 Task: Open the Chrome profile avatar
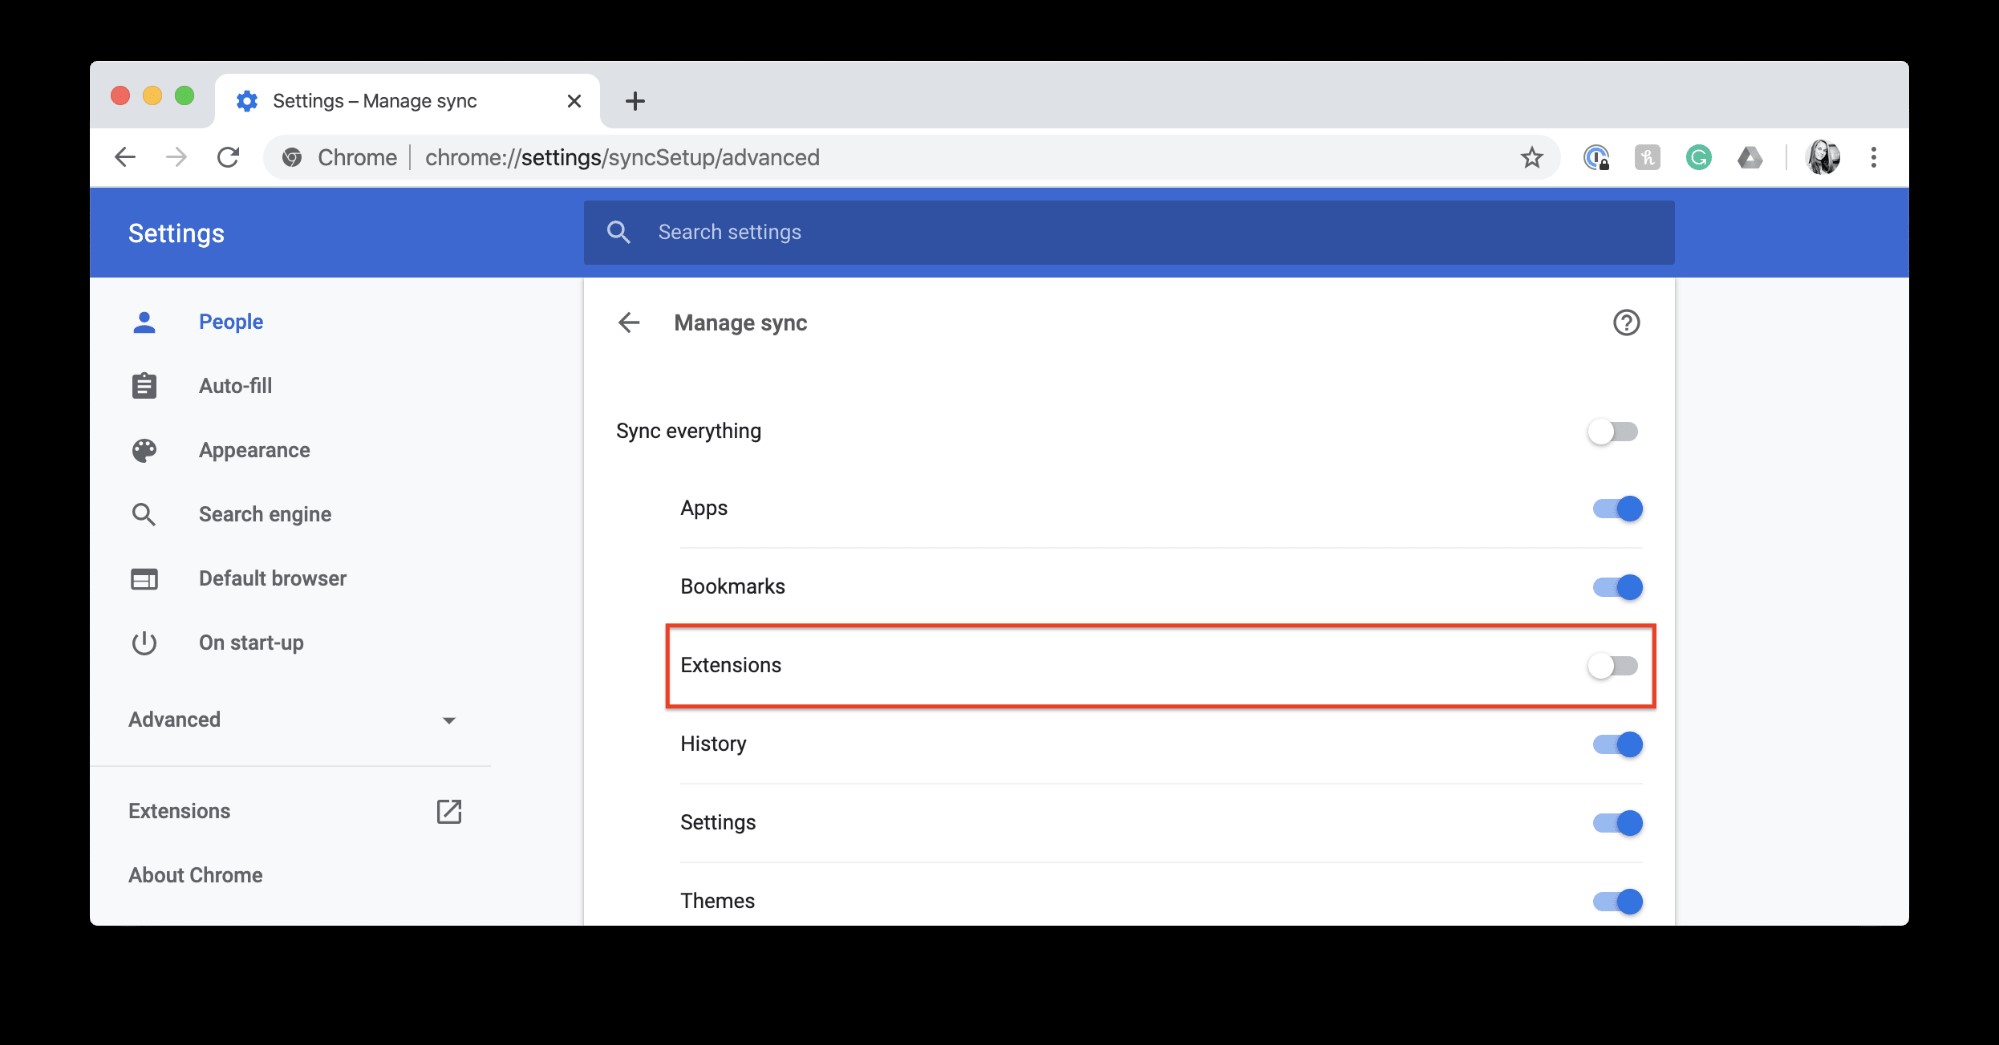click(1824, 157)
